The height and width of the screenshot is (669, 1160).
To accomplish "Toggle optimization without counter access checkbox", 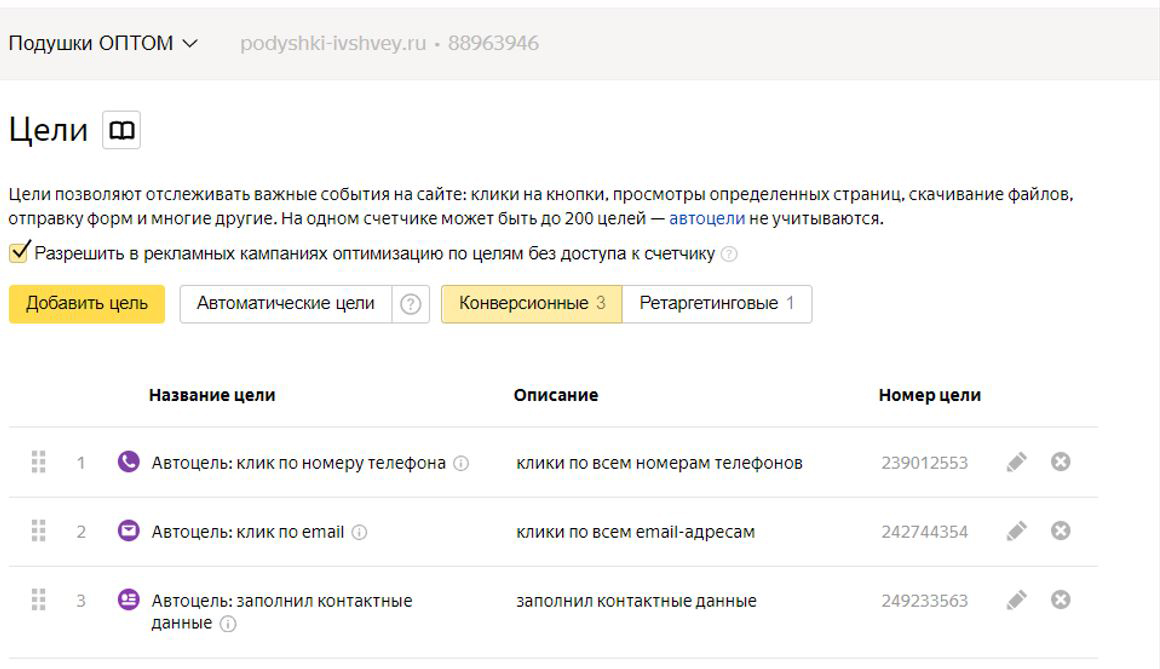I will pyautogui.click(x=20, y=252).
